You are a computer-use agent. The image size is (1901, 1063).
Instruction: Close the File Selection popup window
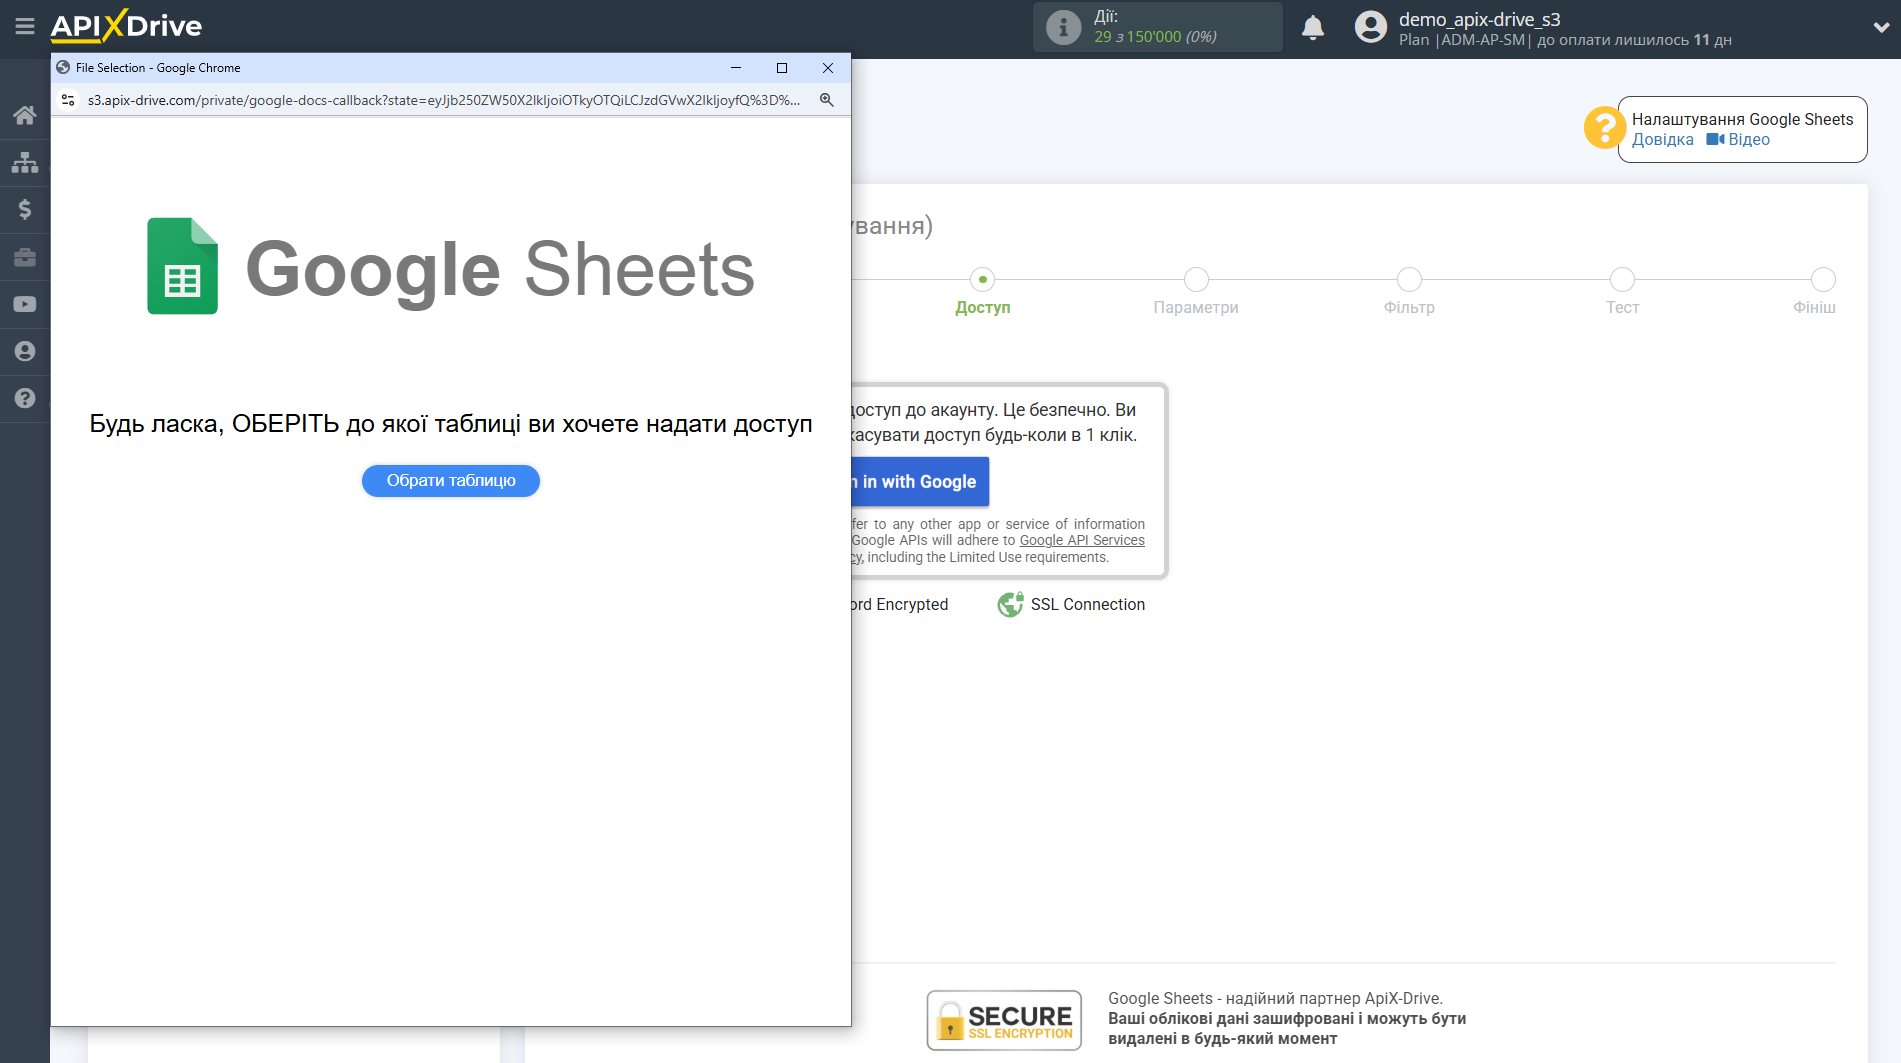point(828,68)
